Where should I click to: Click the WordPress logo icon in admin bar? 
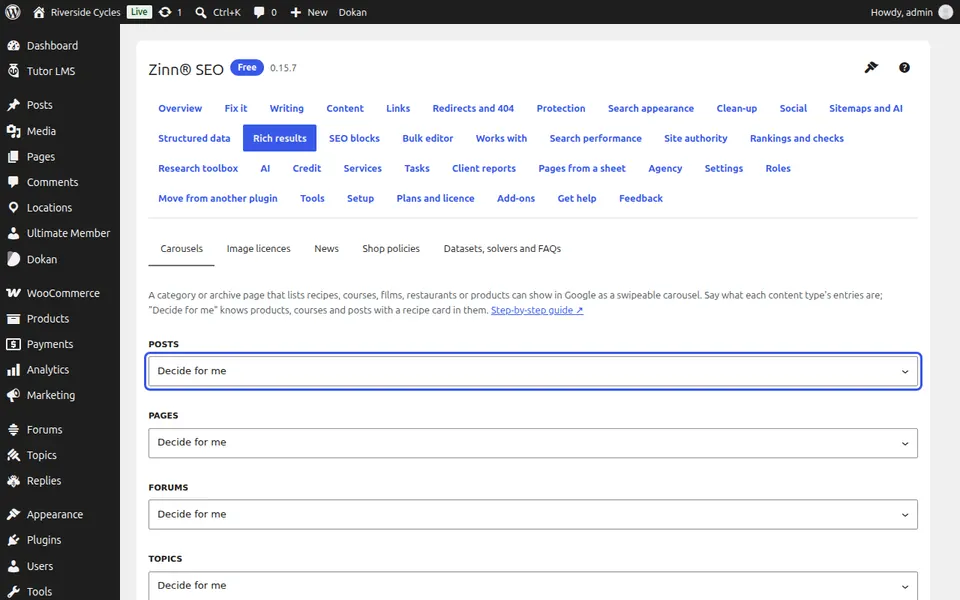pyautogui.click(x=12, y=12)
